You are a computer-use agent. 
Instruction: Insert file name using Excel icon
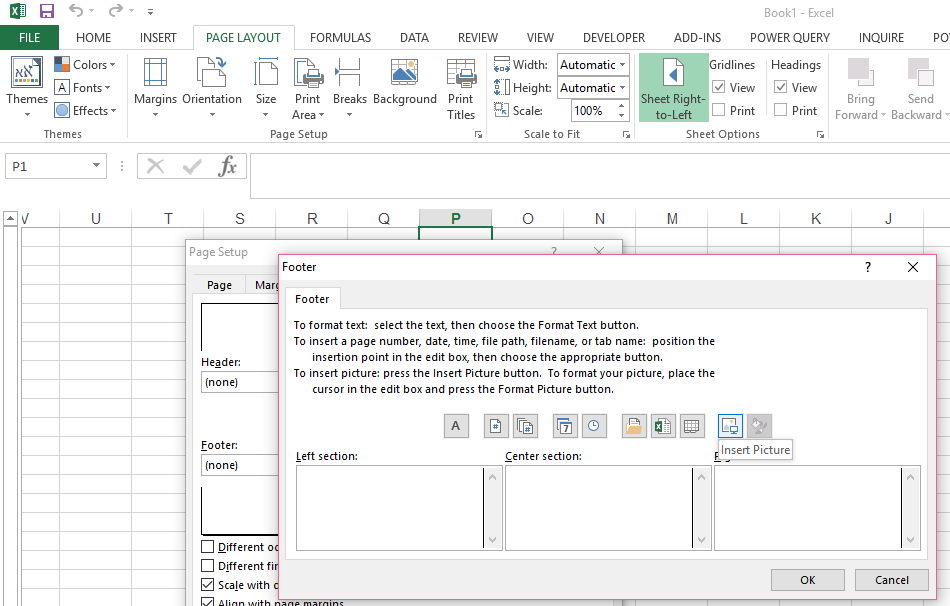pyautogui.click(x=662, y=426)
